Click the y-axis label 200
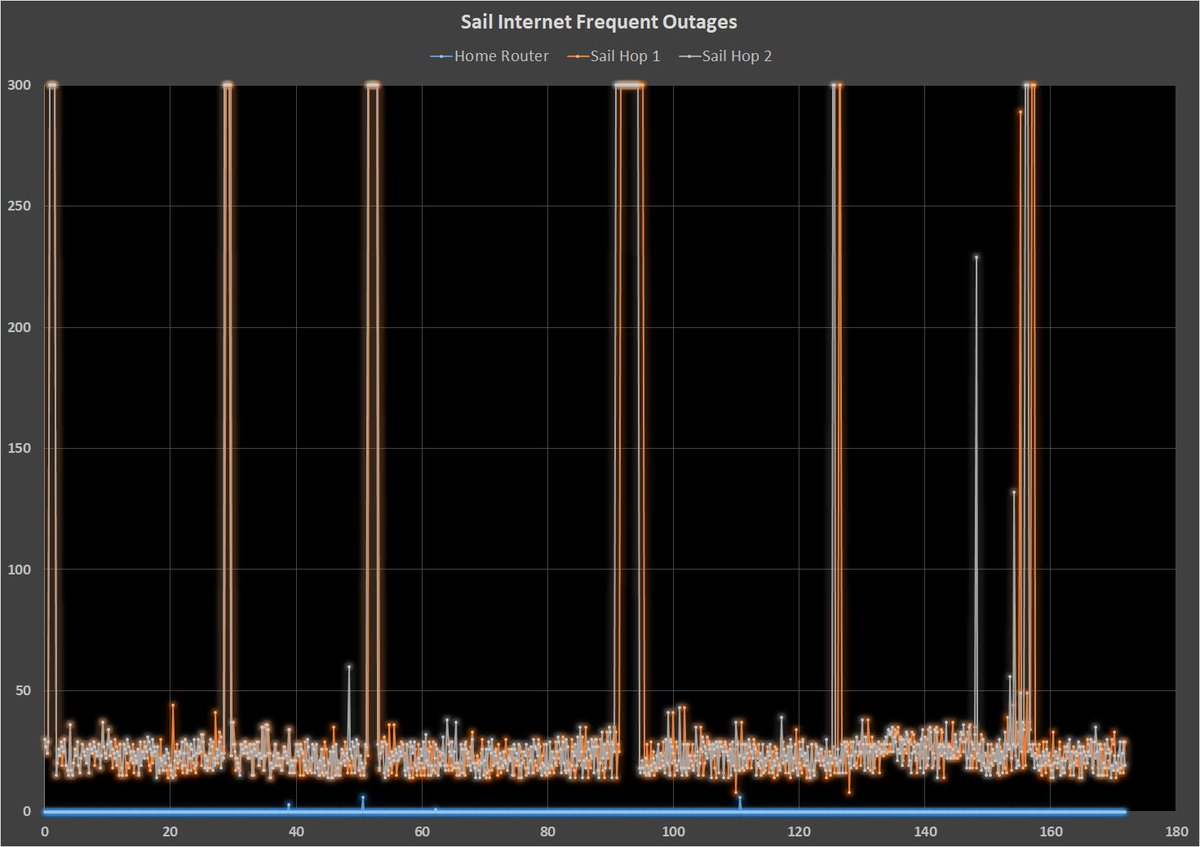 pos(20,327)
